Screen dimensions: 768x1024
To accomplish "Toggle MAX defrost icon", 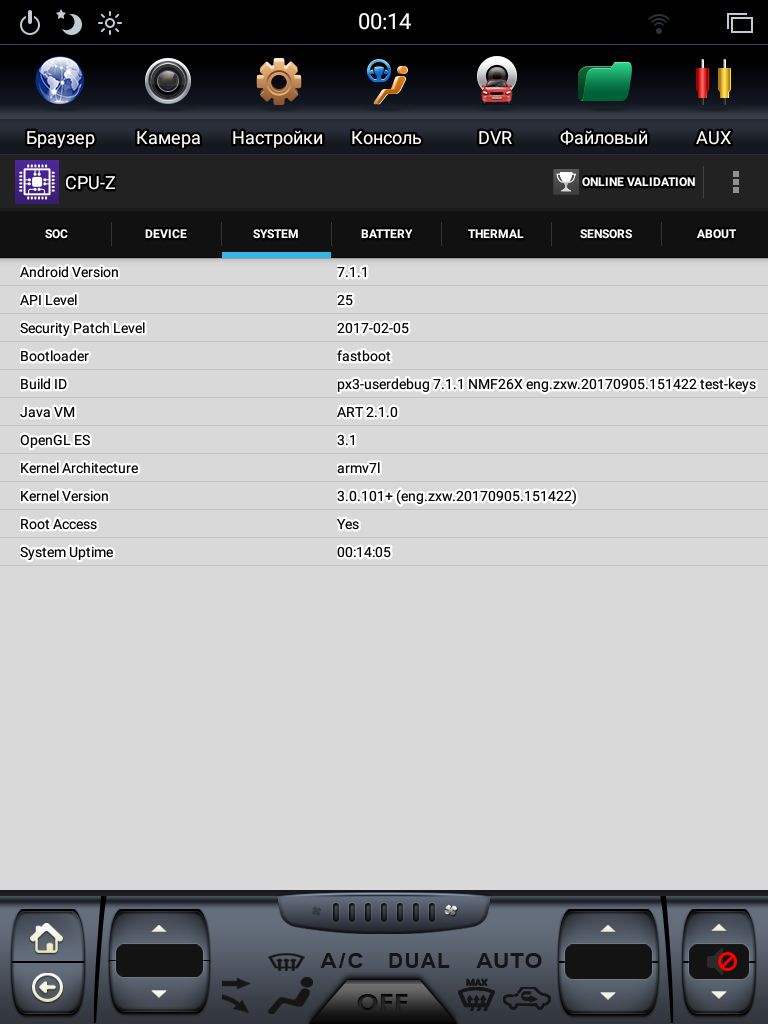I will pyautogui.click(x=477, y=993).
